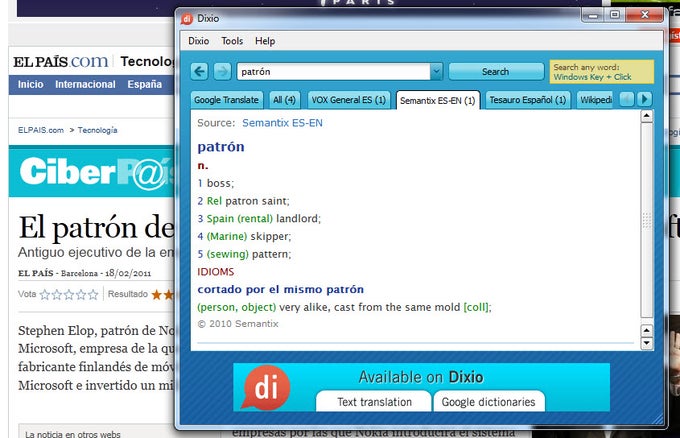The width and height of the screenshot is (680, 438).
Task: Open the Dixio menu
Action: coord(199,41)
